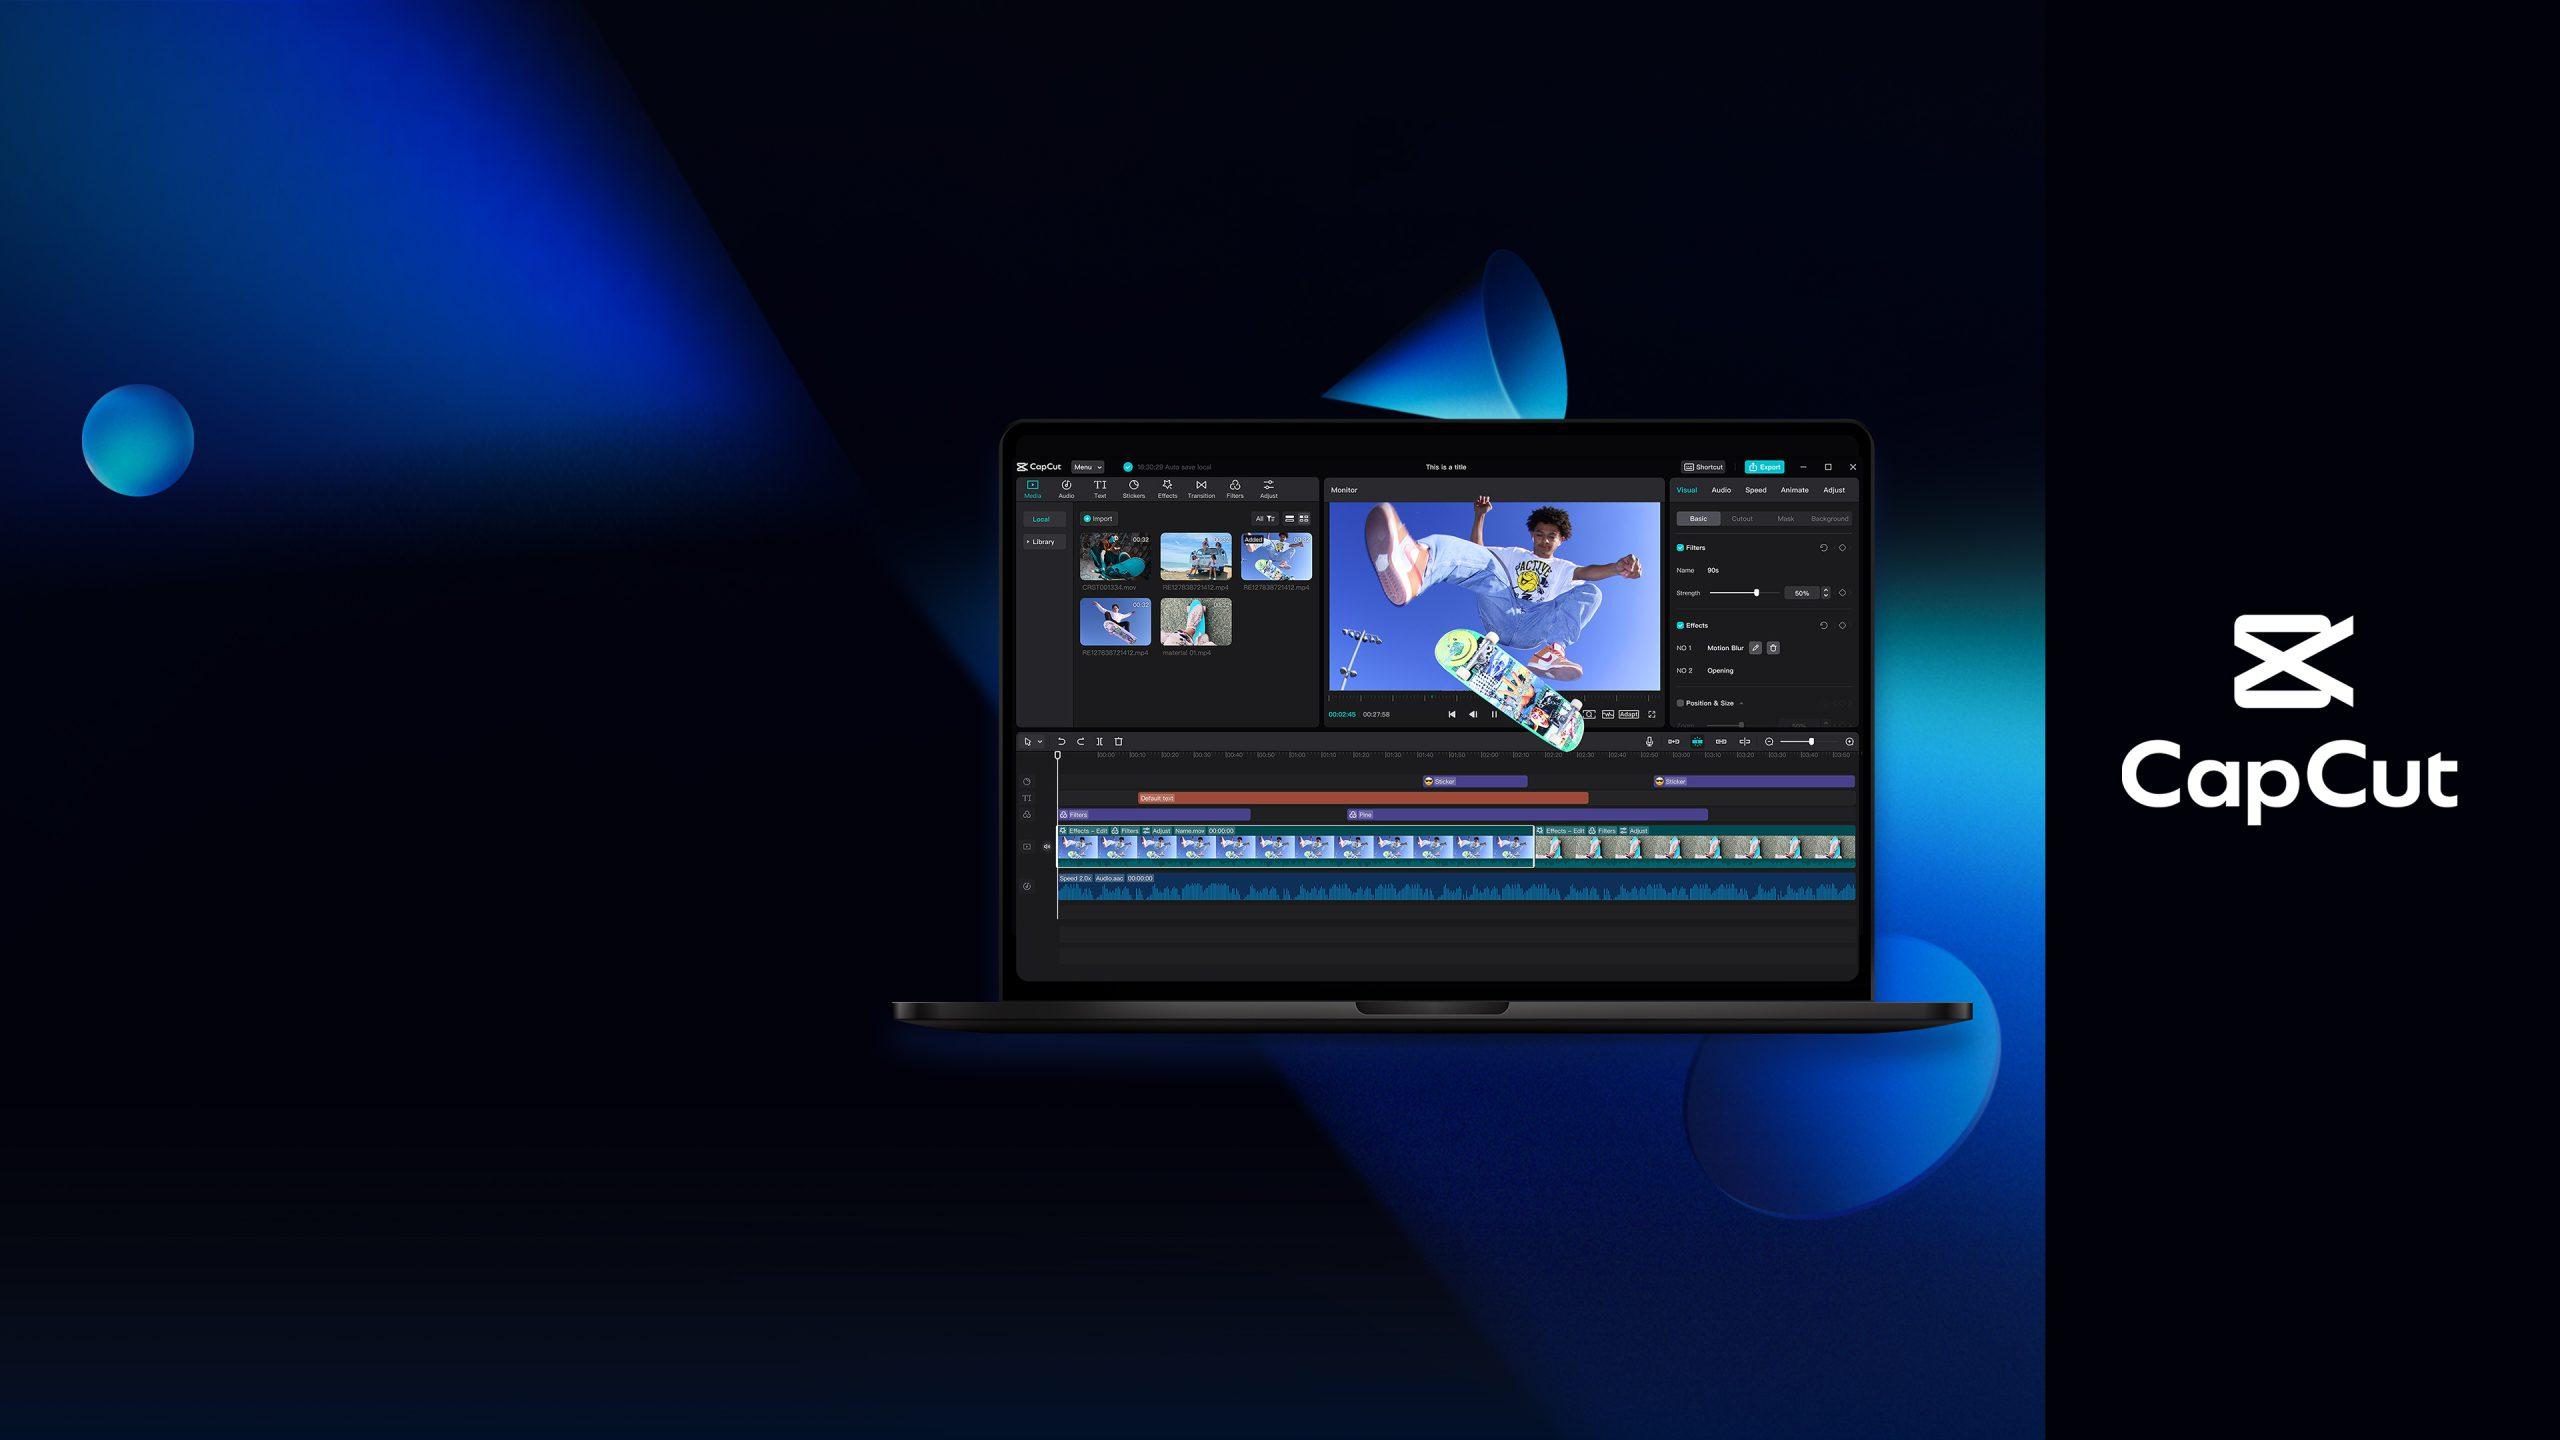The height and width of the screenshot is (1440, 2560).
Task: Select the Cutout sub-tab
Action: coord(1742,519)
